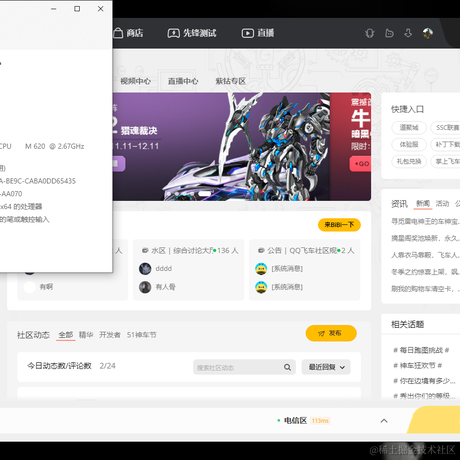Screen dimensions: 460x460
Task: Click the magnifier icon in community search
Action: (x=287, y=367)
